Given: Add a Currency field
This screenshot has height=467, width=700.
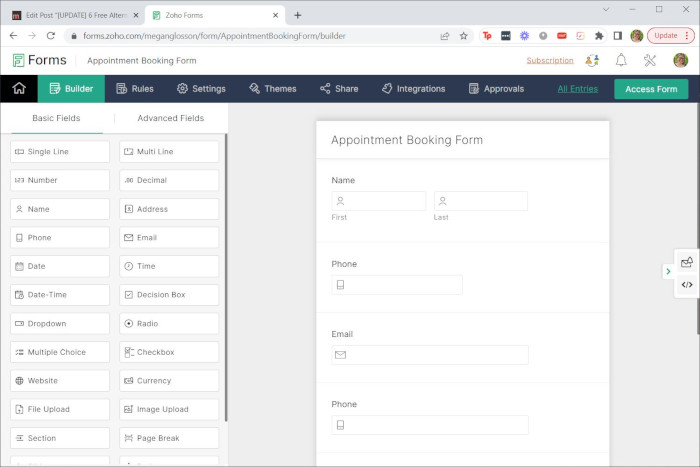Looking at the screenshot, I should (x=169, y=381).
